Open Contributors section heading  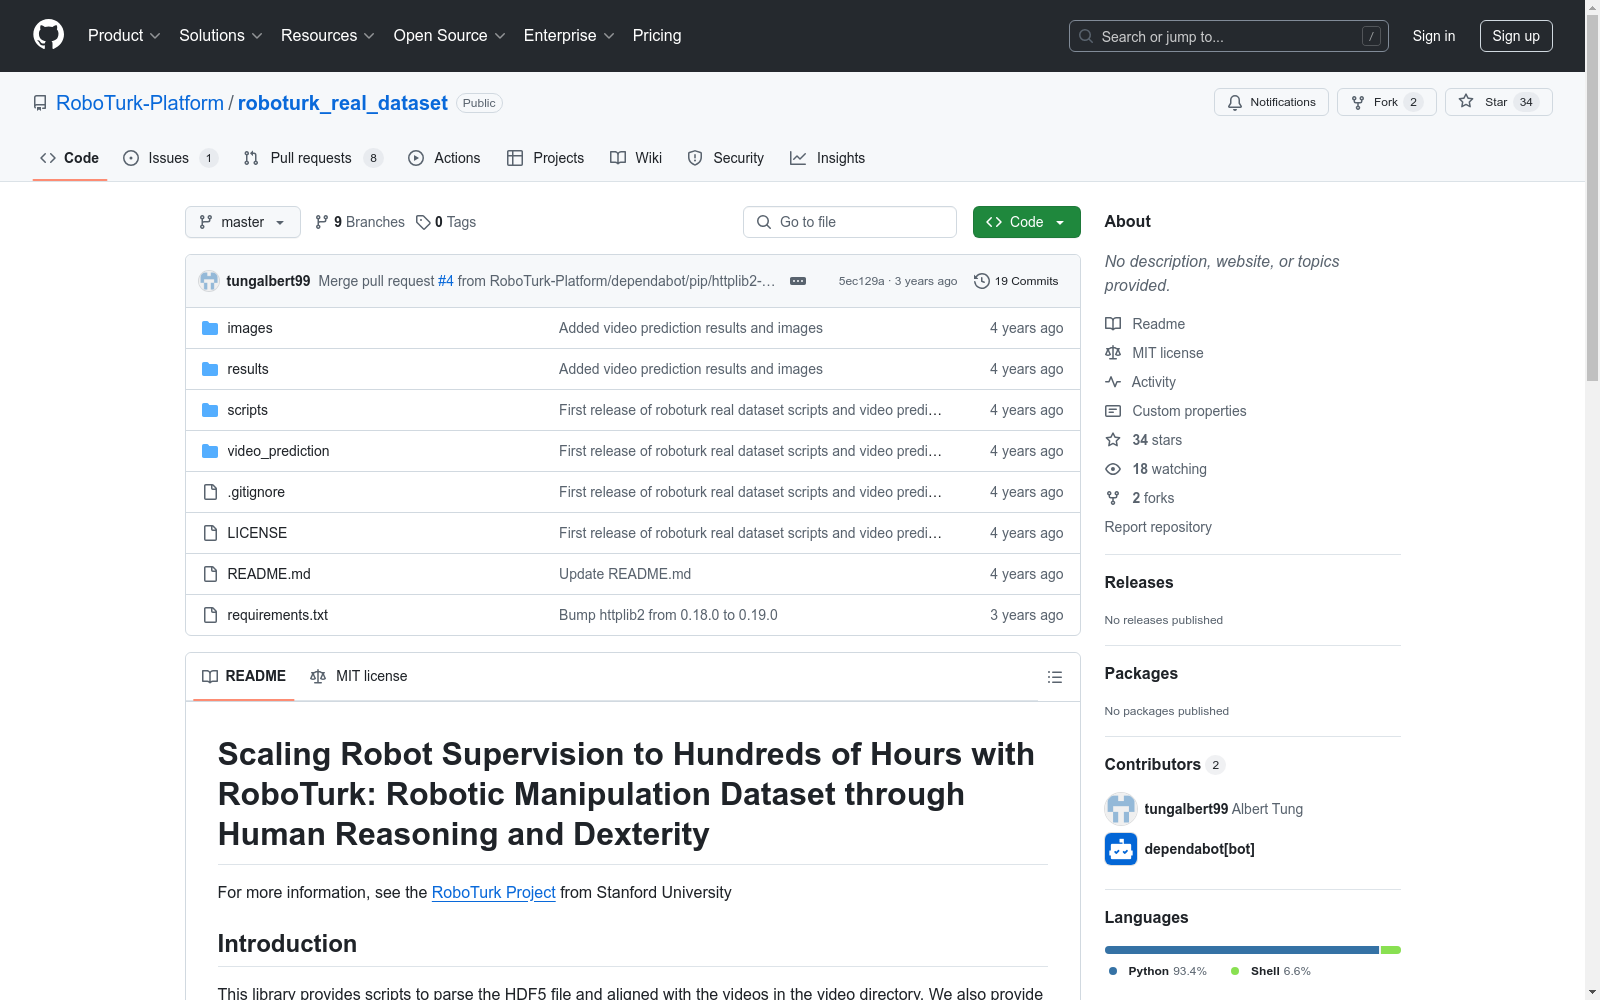pyautogui.click(x=1153, y=765)
